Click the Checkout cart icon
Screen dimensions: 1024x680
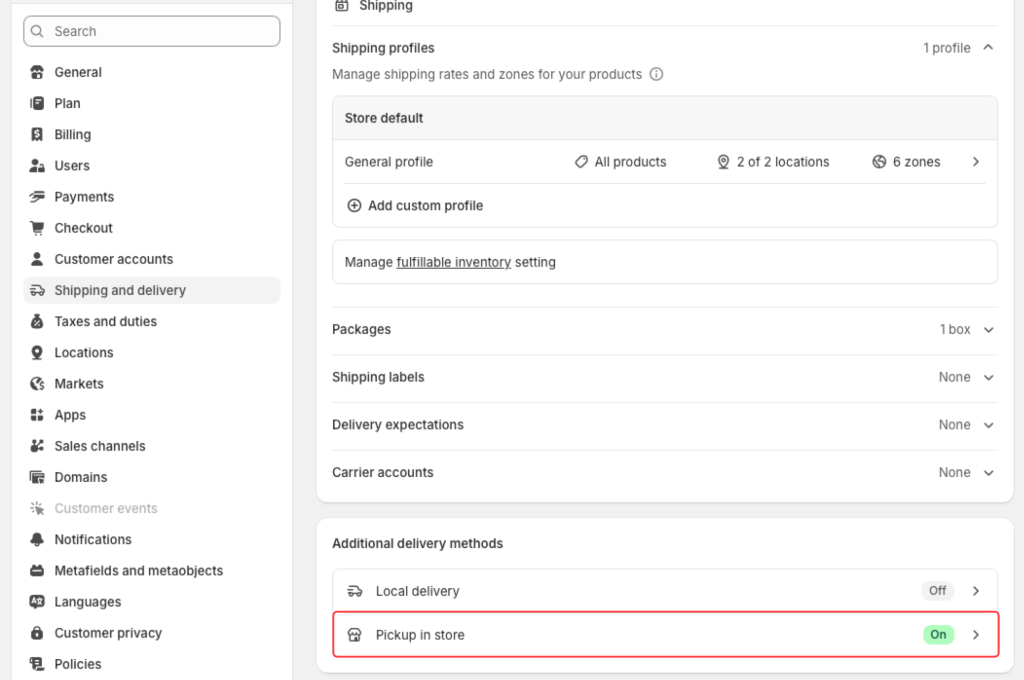(37, 228)
